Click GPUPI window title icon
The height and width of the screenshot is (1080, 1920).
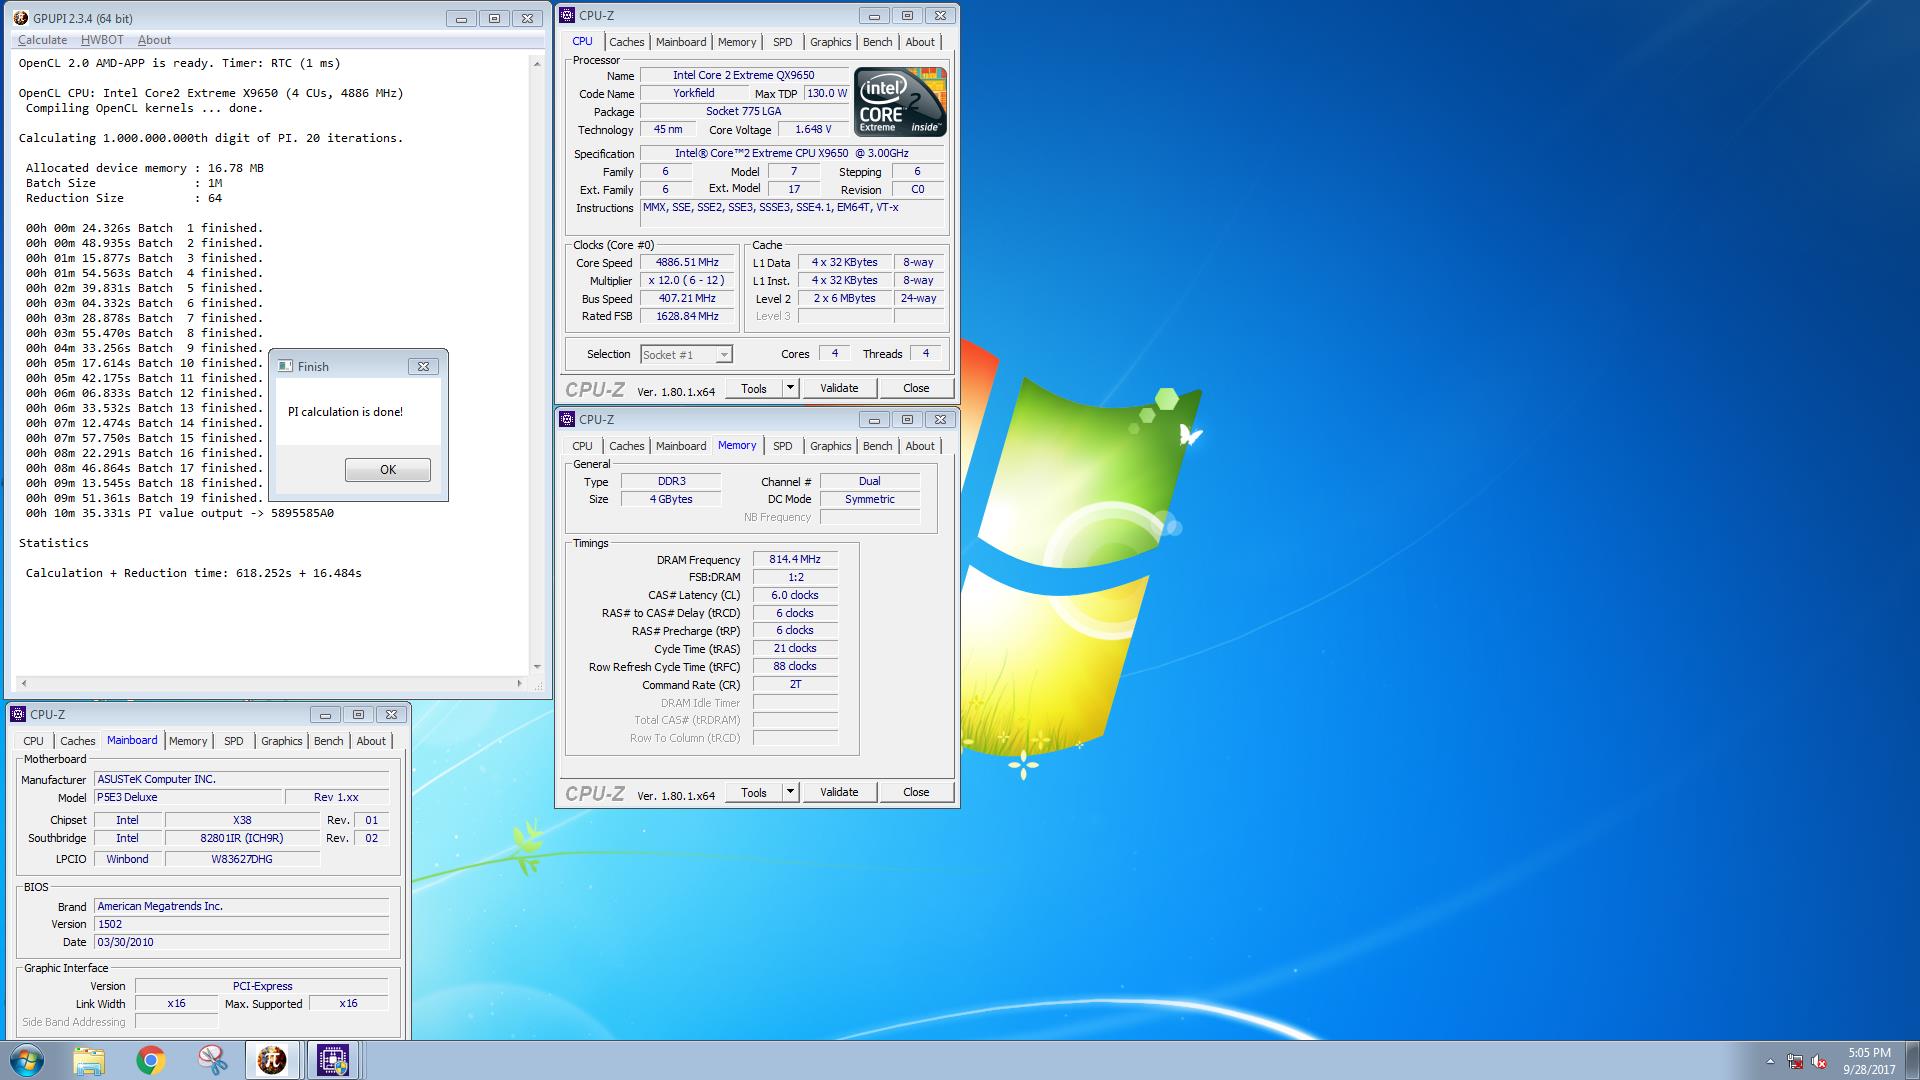pyautogui.click(x=21, y=18)
